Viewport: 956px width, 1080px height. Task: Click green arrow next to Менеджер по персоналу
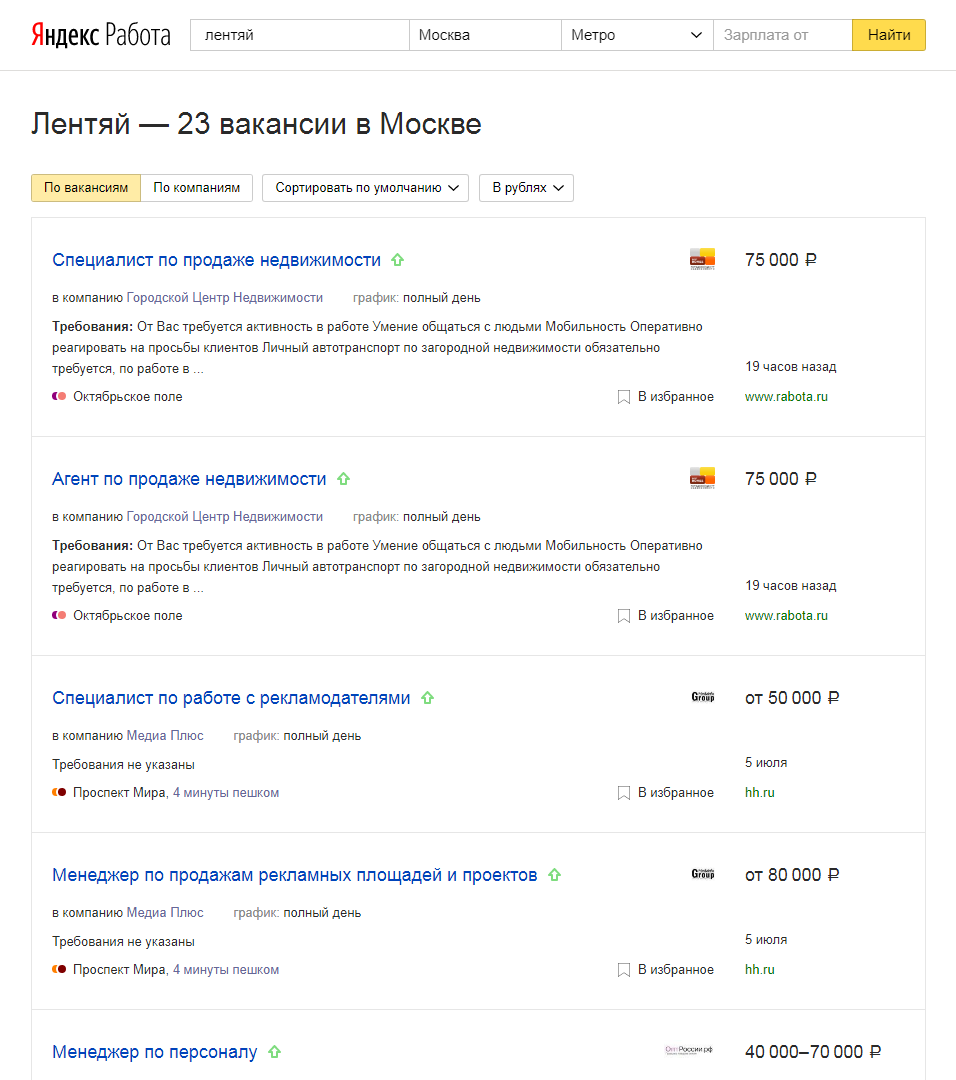click(275, 1052)
